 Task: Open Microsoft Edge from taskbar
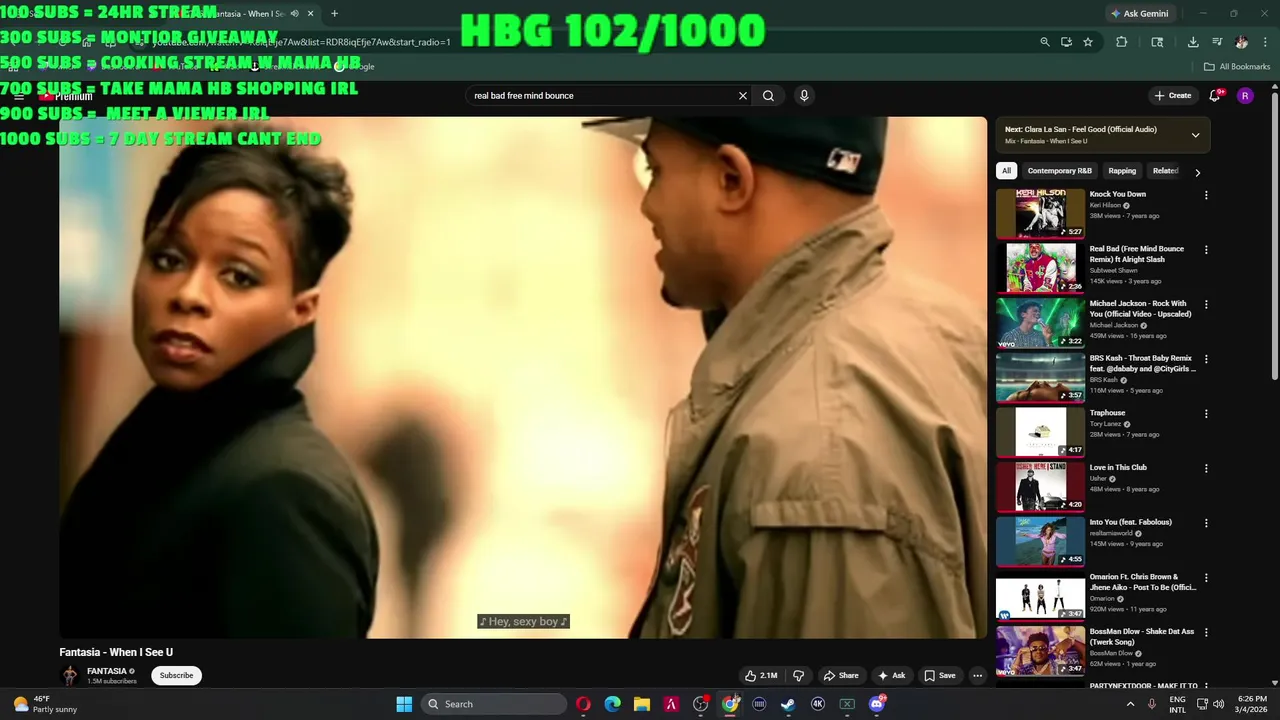click(612, 704)
